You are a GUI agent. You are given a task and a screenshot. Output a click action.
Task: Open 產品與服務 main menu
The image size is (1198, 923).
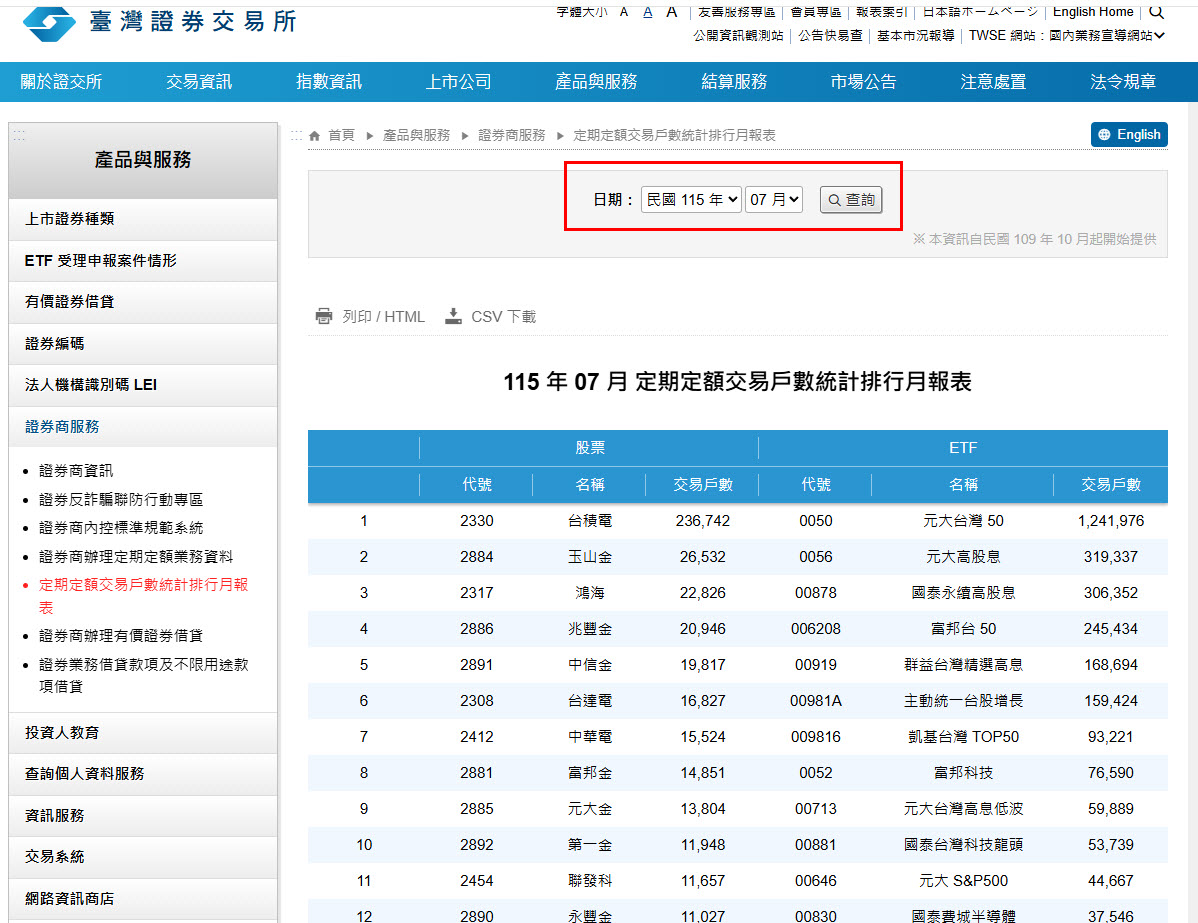[x=596, y=82]
